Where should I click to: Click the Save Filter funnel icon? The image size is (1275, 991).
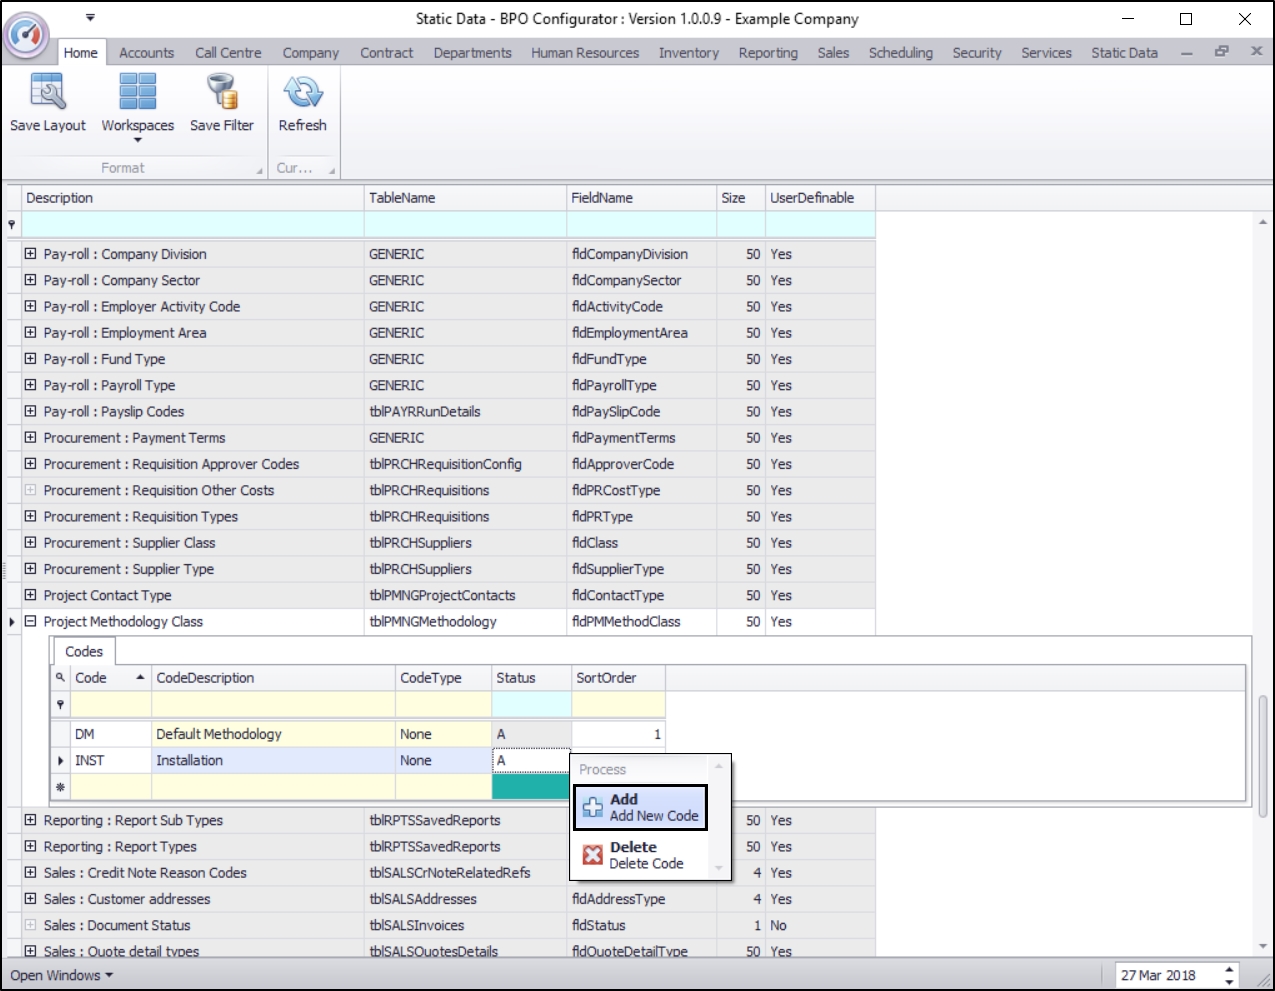[x=221, y=93]
